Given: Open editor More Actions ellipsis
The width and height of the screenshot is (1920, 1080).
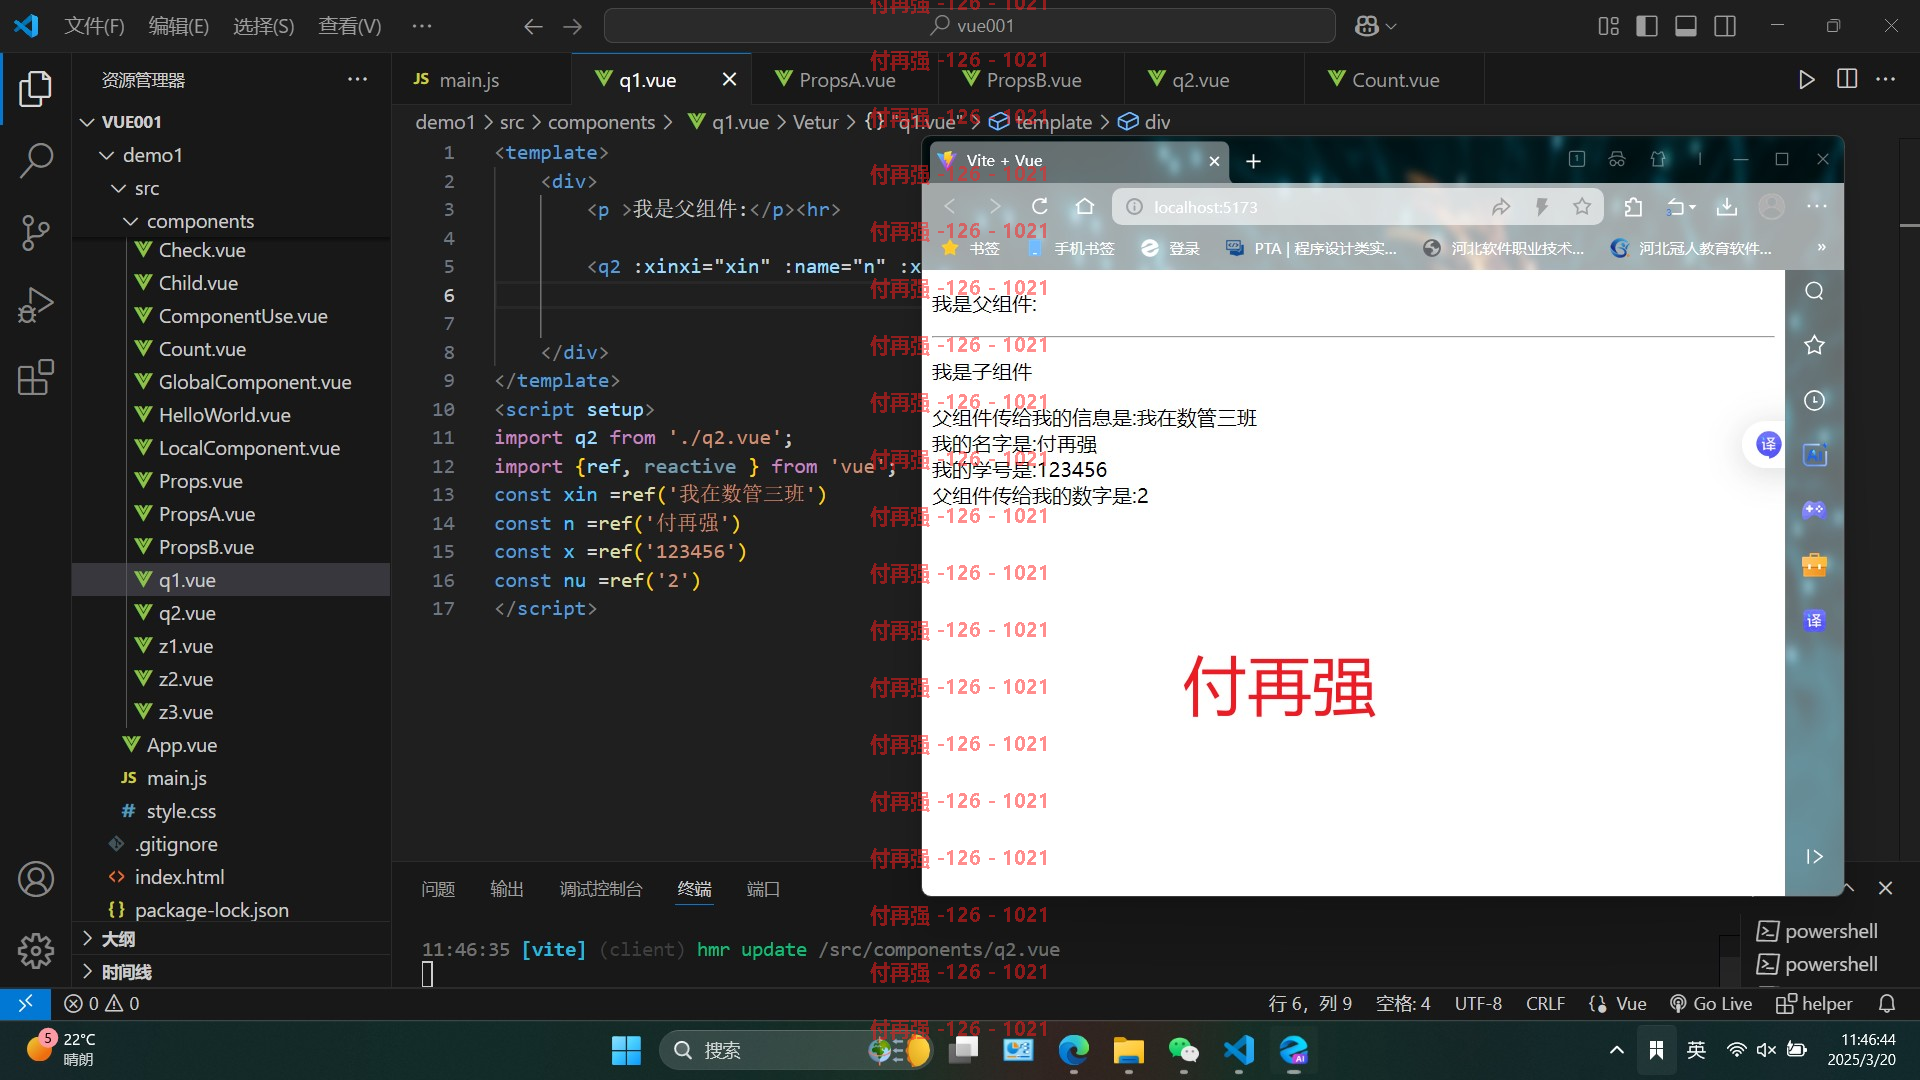Looking at the screenshot, I should click(1886, 79).
